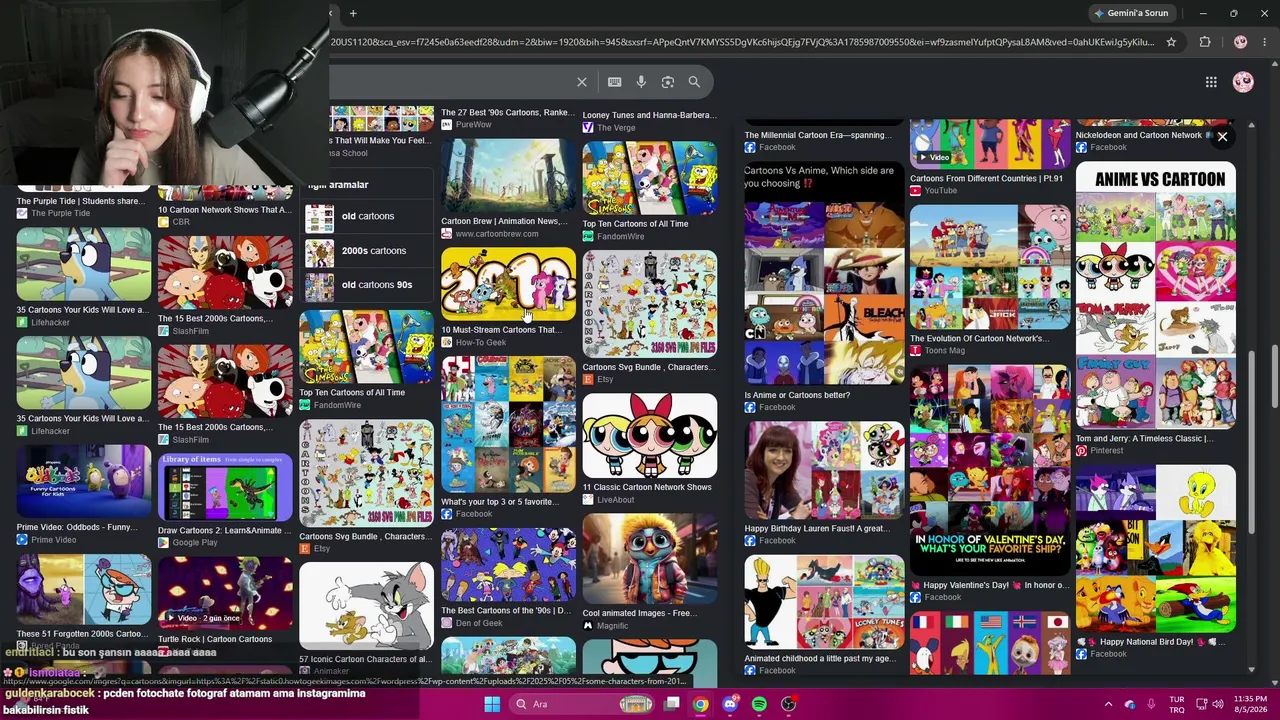
Task: Open the 'Looney Tunes and Hanna-Barbera' Verge link
Action: click(649, 115)
